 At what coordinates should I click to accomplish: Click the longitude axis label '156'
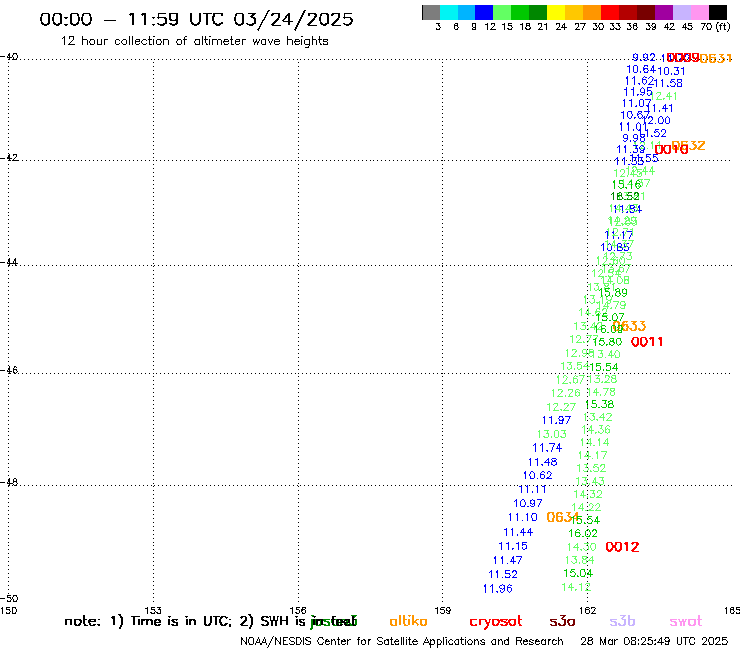click(x=298, y=610)
